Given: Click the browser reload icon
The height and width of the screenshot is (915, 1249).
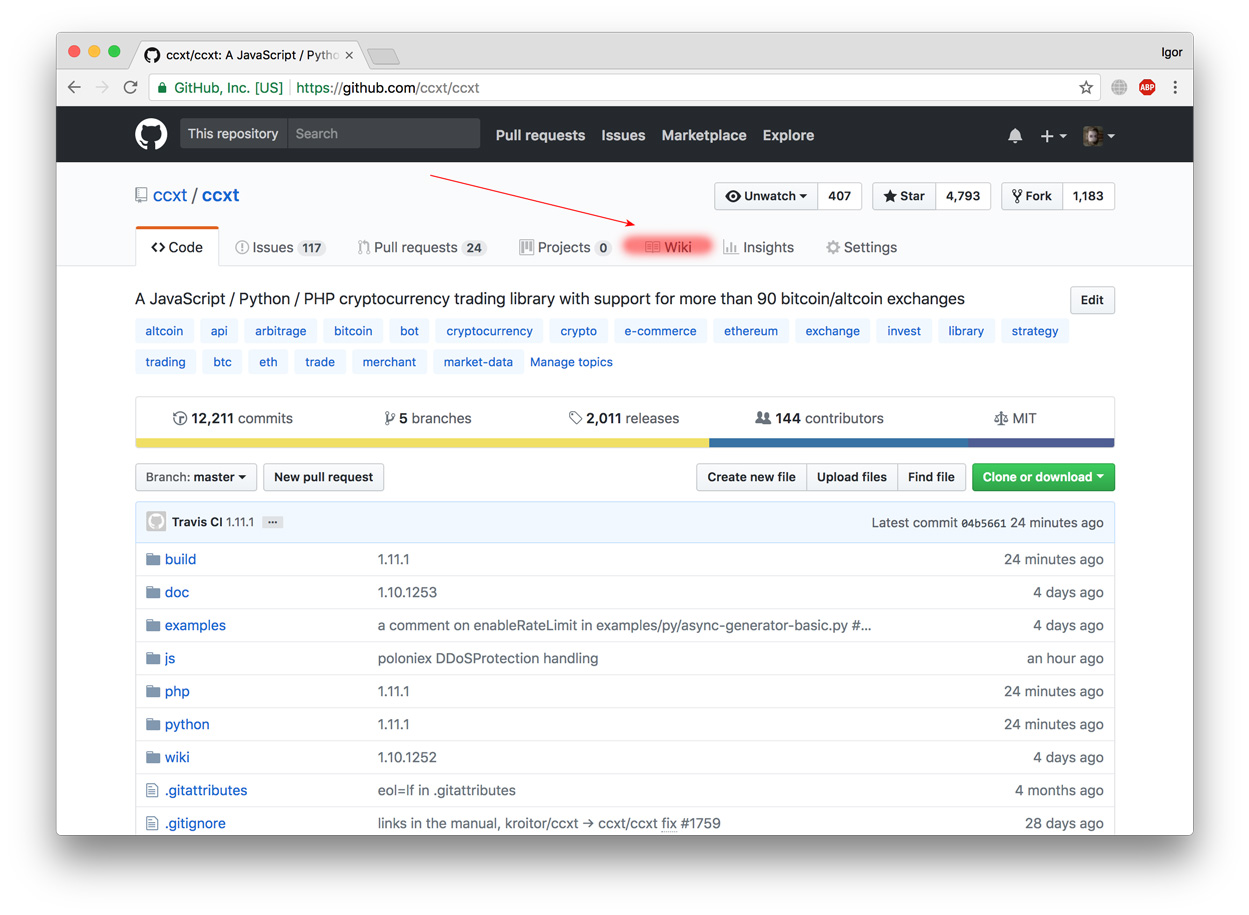Looking at the screenshot, I should coord(130,87).
